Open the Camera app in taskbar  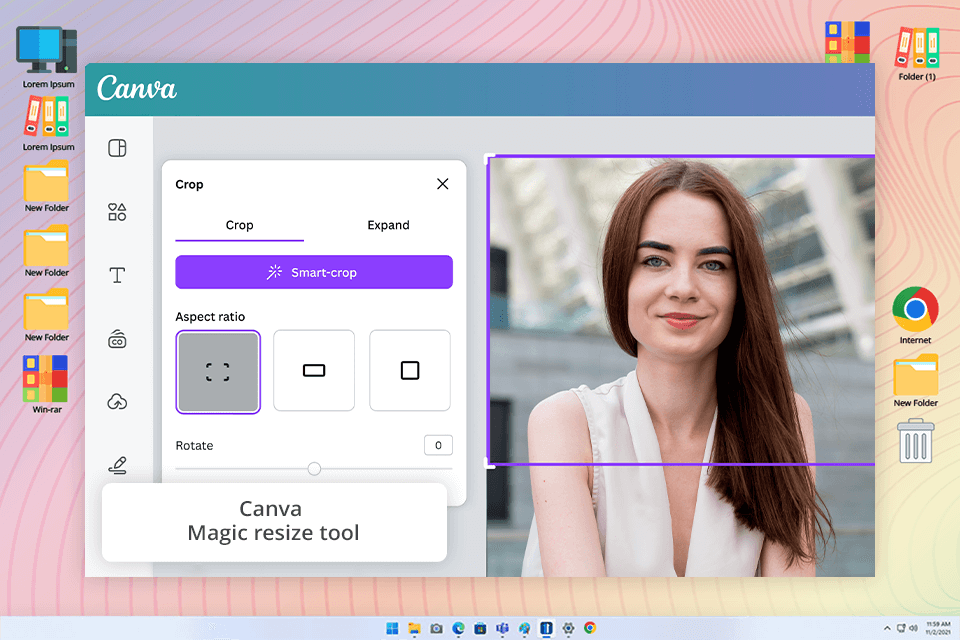tap(437, 628)
